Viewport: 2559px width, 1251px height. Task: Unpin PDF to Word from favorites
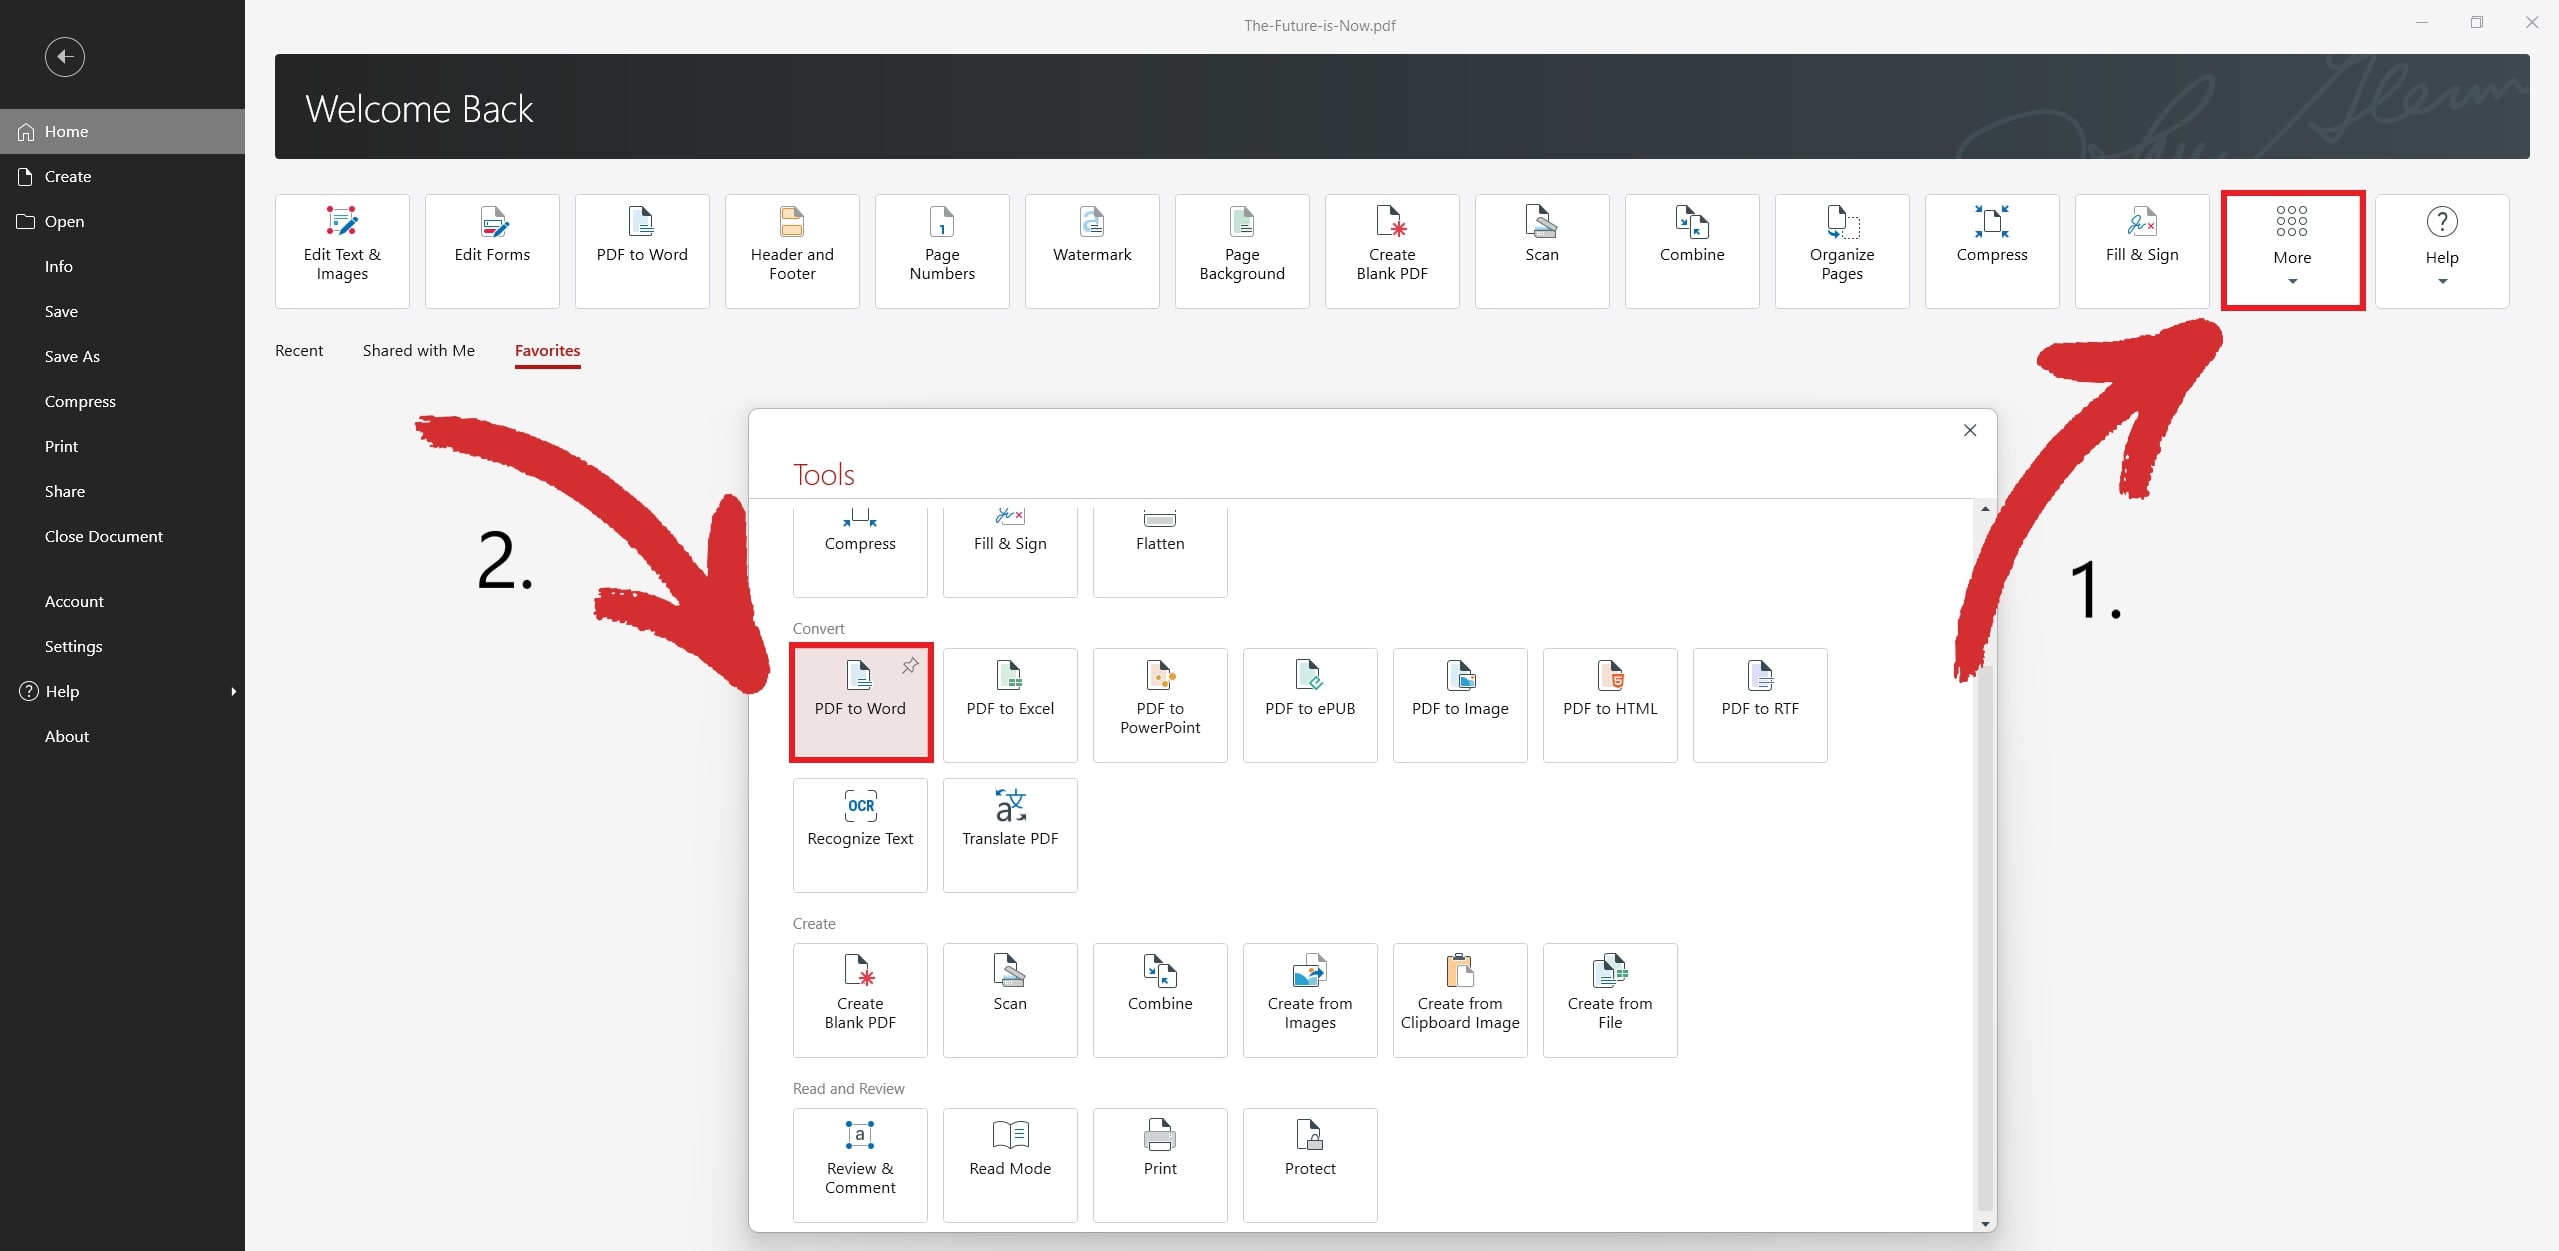pyautogui.click(x=909, y=666)
